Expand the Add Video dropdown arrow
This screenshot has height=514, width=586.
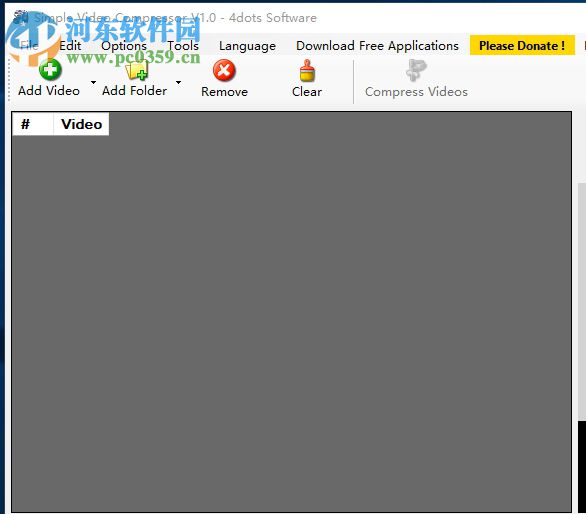93,82
